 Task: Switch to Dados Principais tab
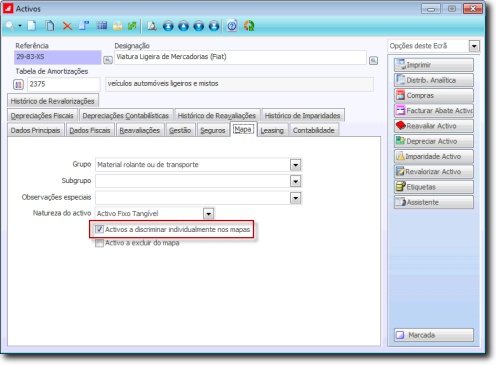click(x=35, y=130)
